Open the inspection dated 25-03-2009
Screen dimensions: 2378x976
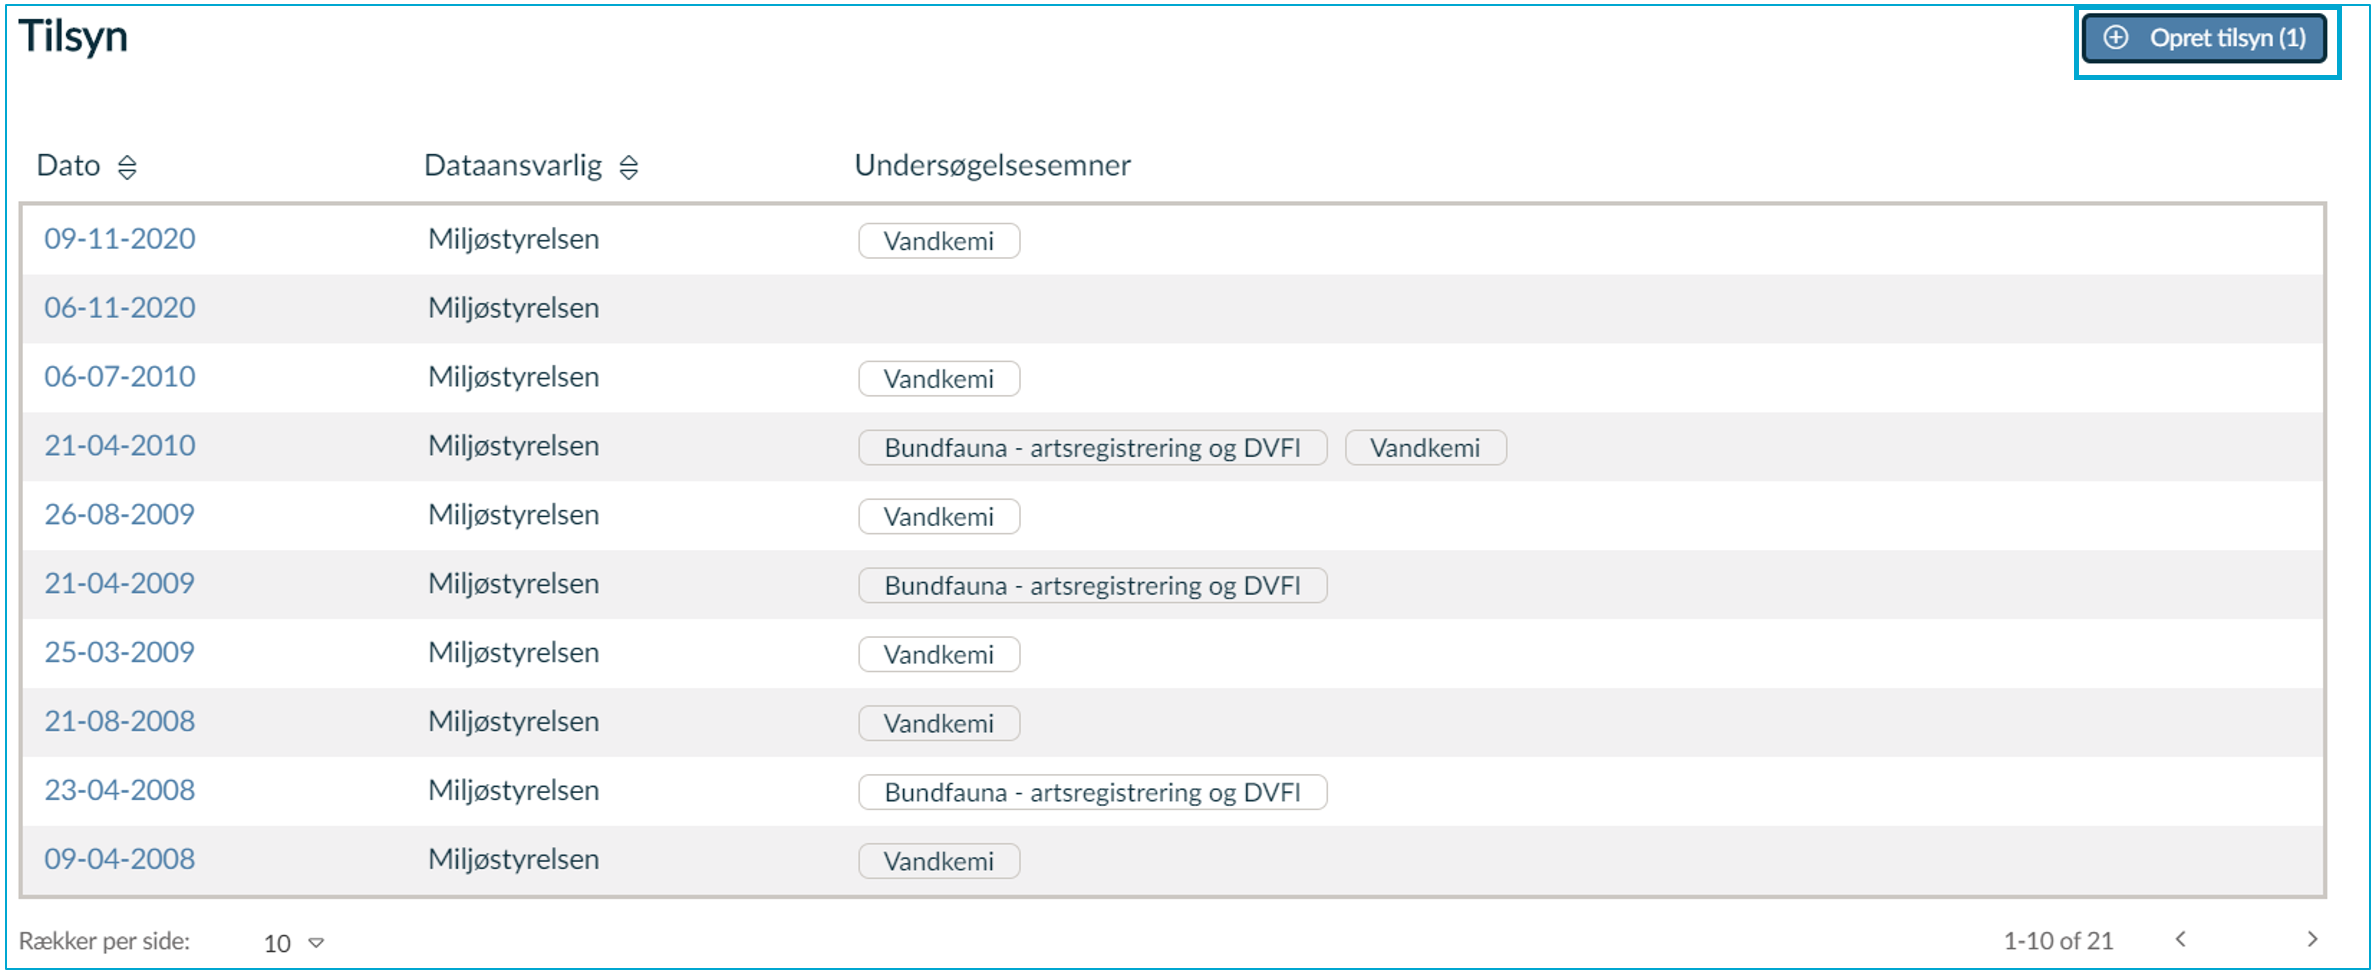click(x=120, y=653)
